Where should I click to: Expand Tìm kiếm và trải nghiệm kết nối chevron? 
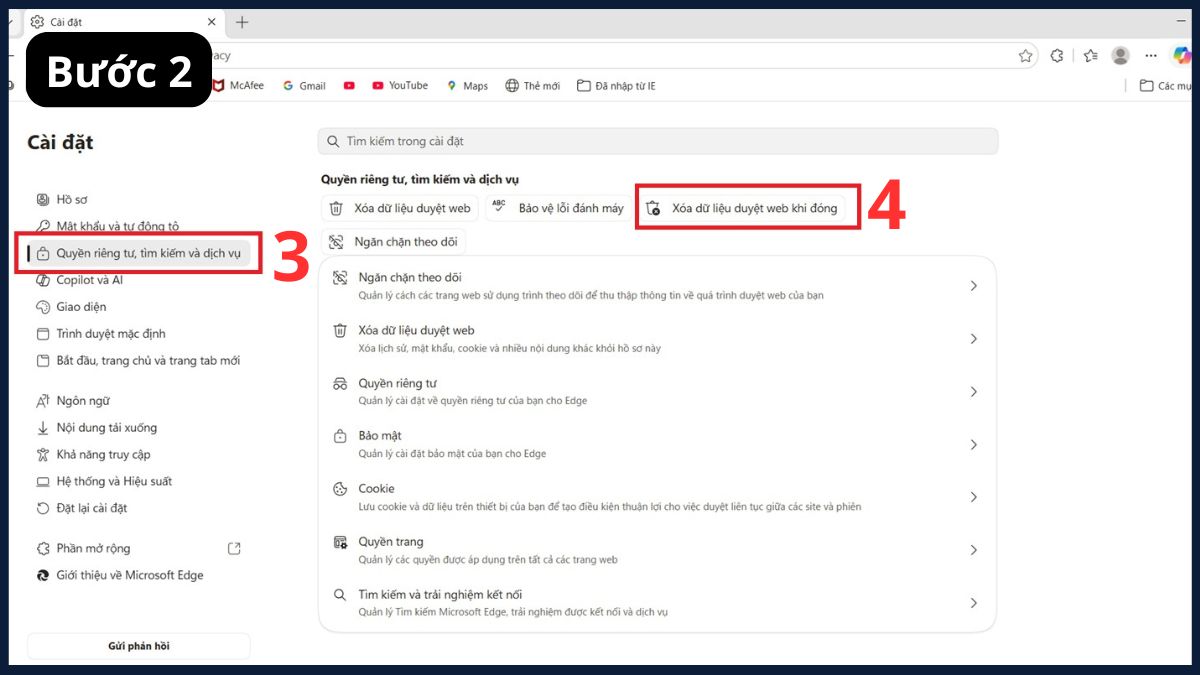click(973, 603)
